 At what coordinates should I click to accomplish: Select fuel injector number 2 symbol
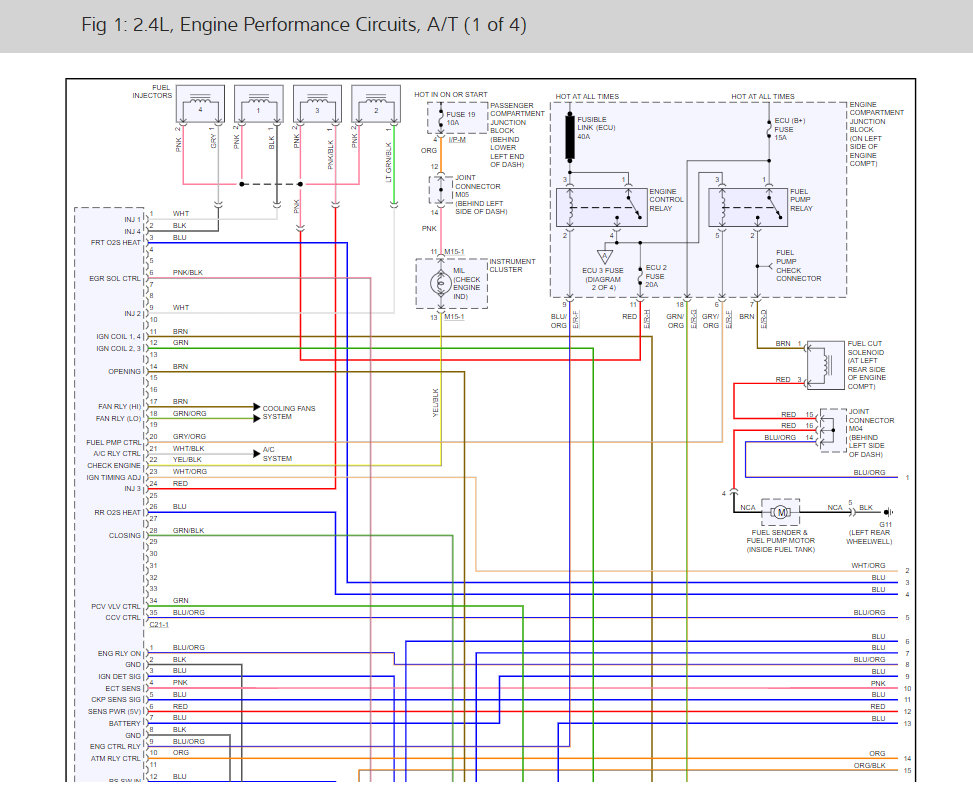pyautogui.click(x=376, y=104)
